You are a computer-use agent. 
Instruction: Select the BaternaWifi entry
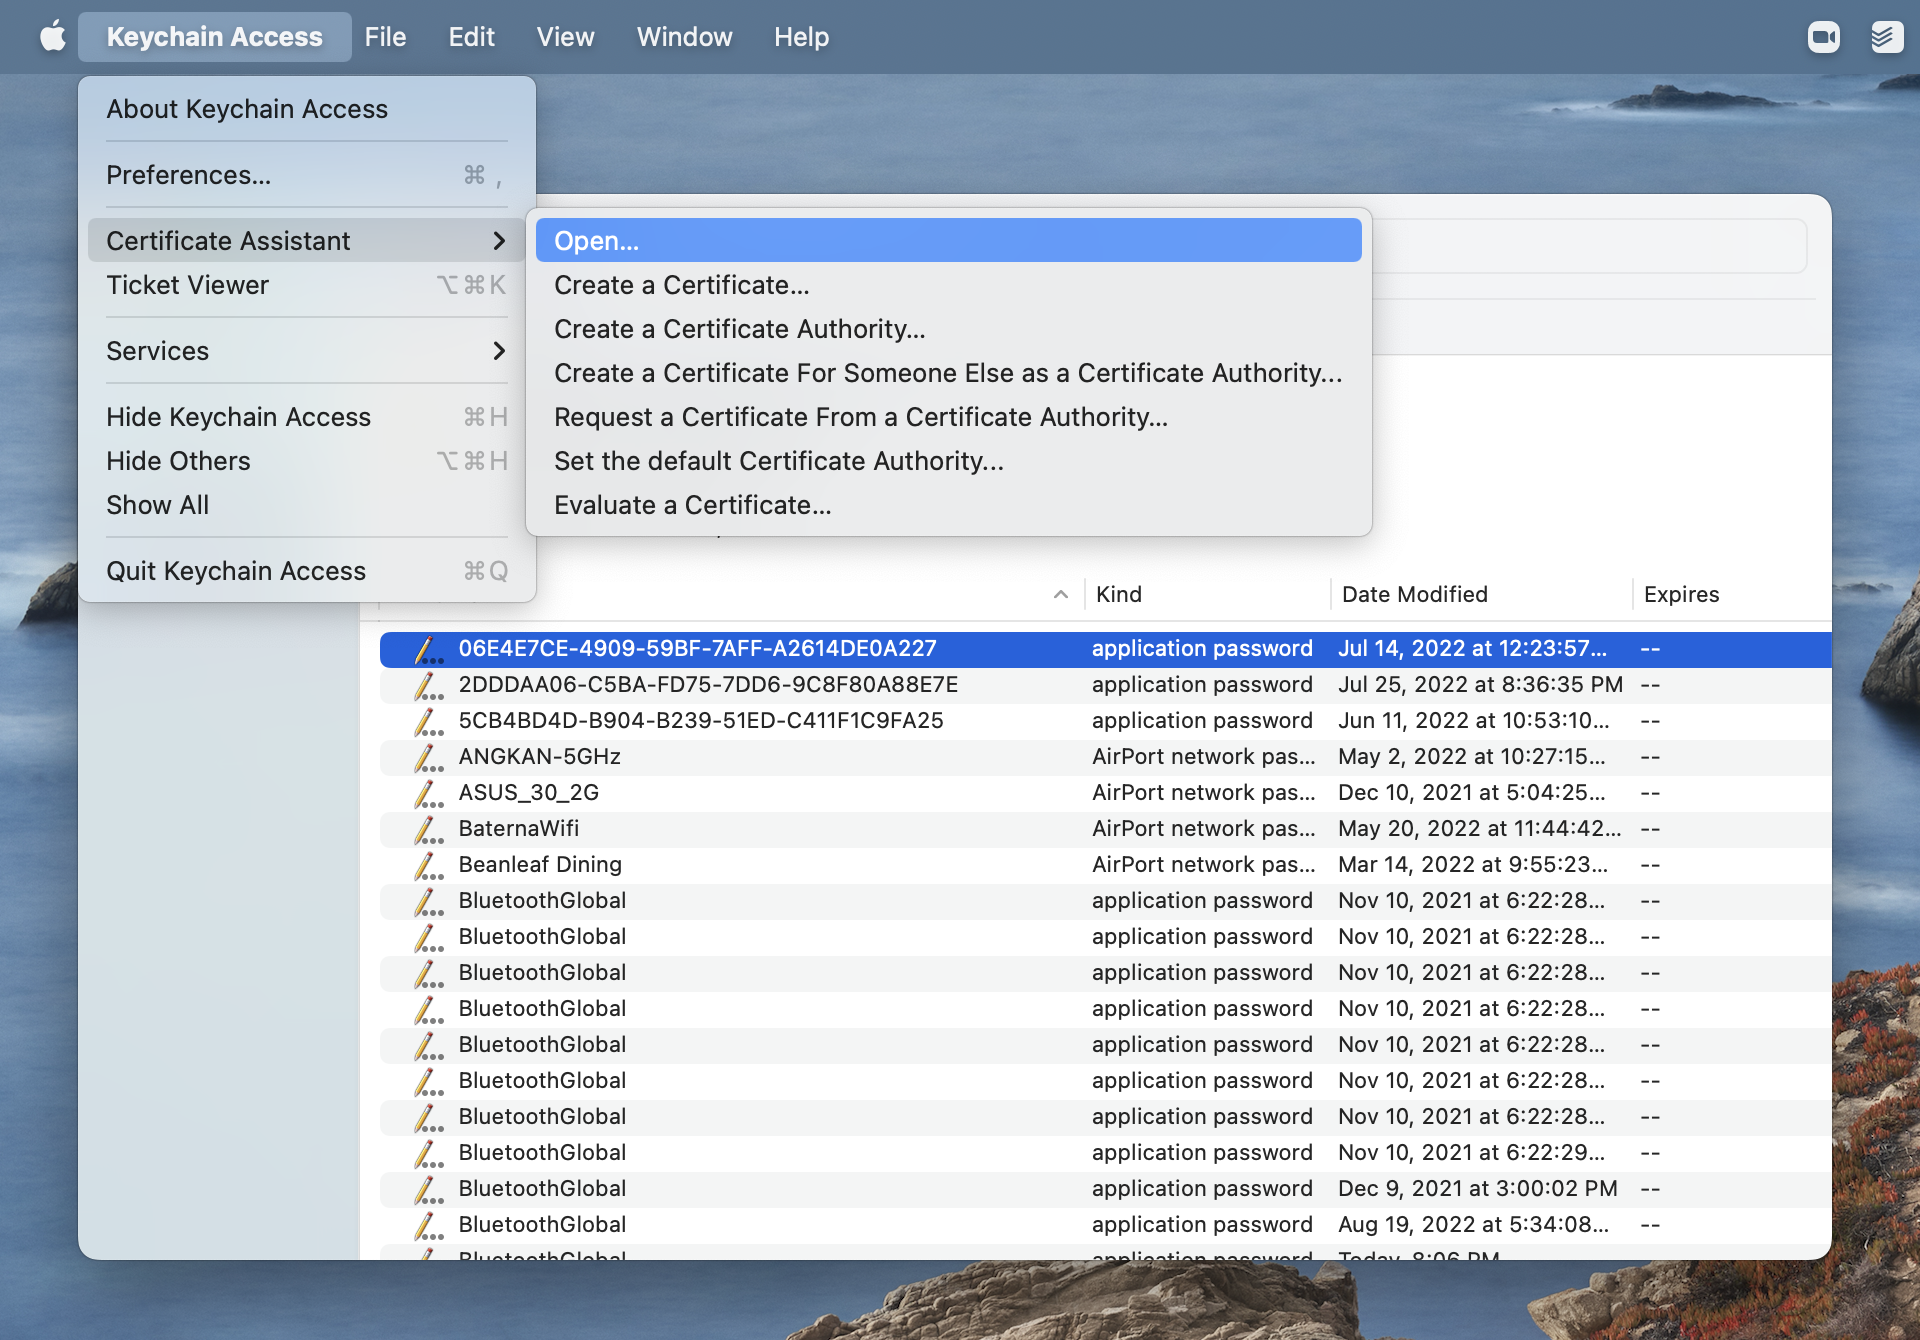[x=1105, y=829]
